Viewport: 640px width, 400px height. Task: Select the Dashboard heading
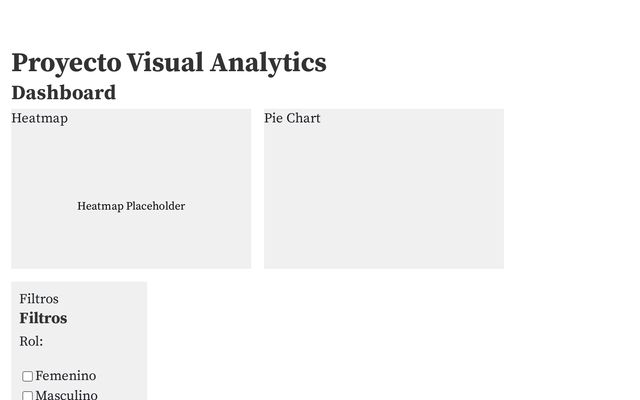tap(63, 93)
